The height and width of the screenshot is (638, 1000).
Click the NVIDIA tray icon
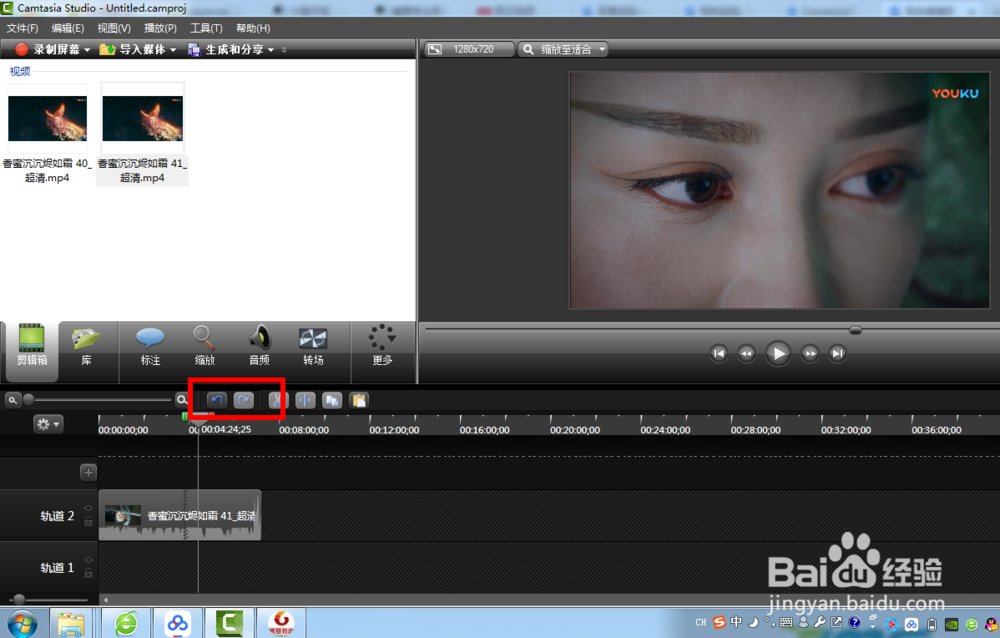click(x=951, y=625)
